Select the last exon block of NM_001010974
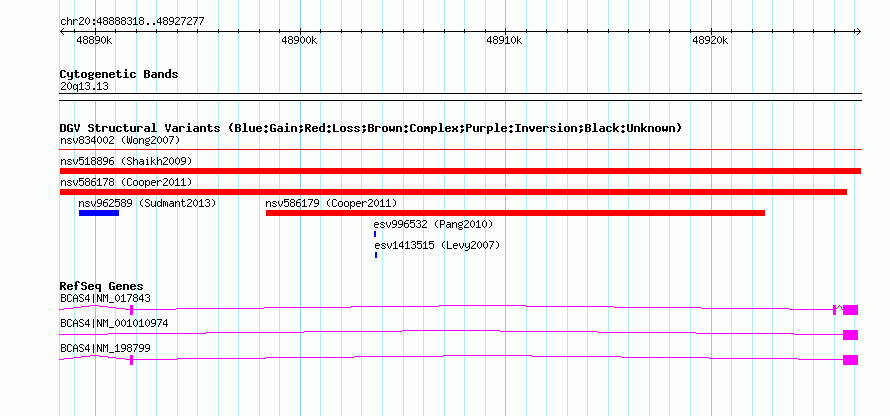This screenshot has width=890, height=416. point(850,335)
